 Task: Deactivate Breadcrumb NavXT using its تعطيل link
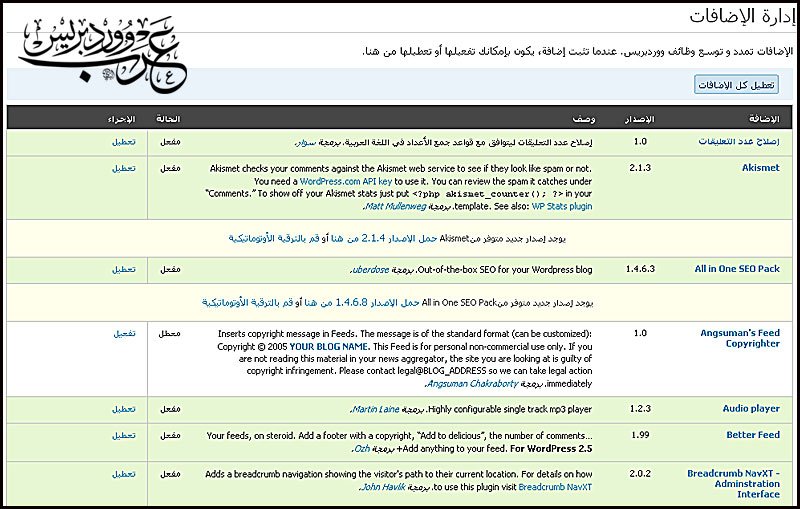pos(124,474)
